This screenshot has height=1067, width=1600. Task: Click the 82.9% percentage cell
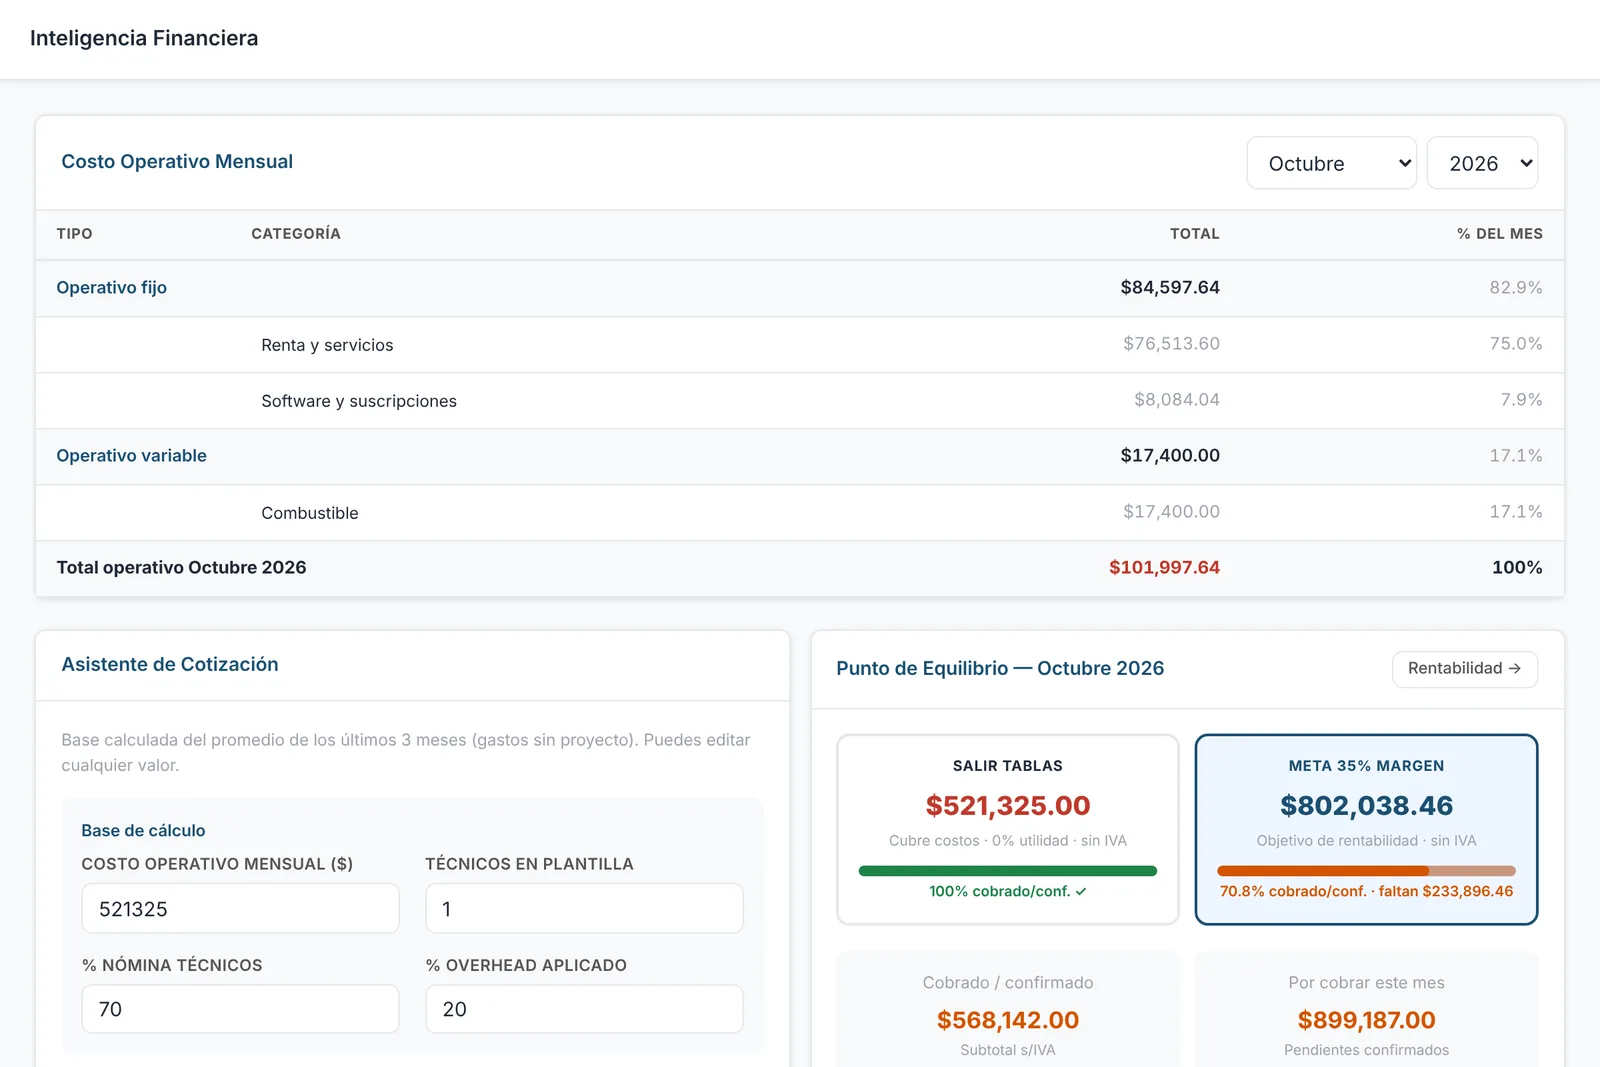pyautogui.click(x=1516, y=288)
